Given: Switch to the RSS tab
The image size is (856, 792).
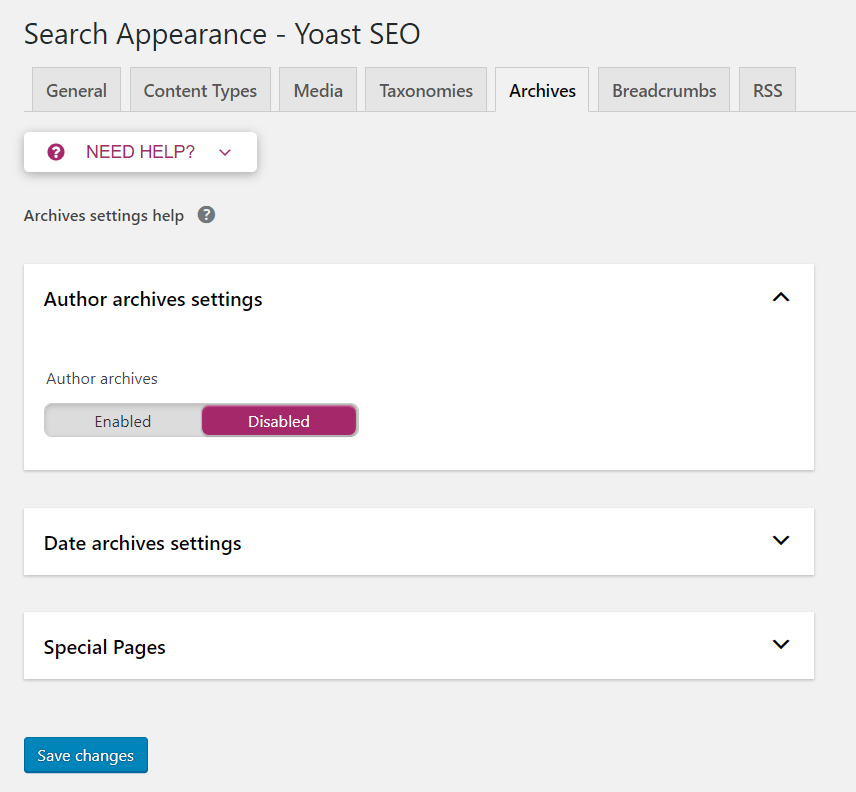Looking at the screenshot, I should click(767, 90).
